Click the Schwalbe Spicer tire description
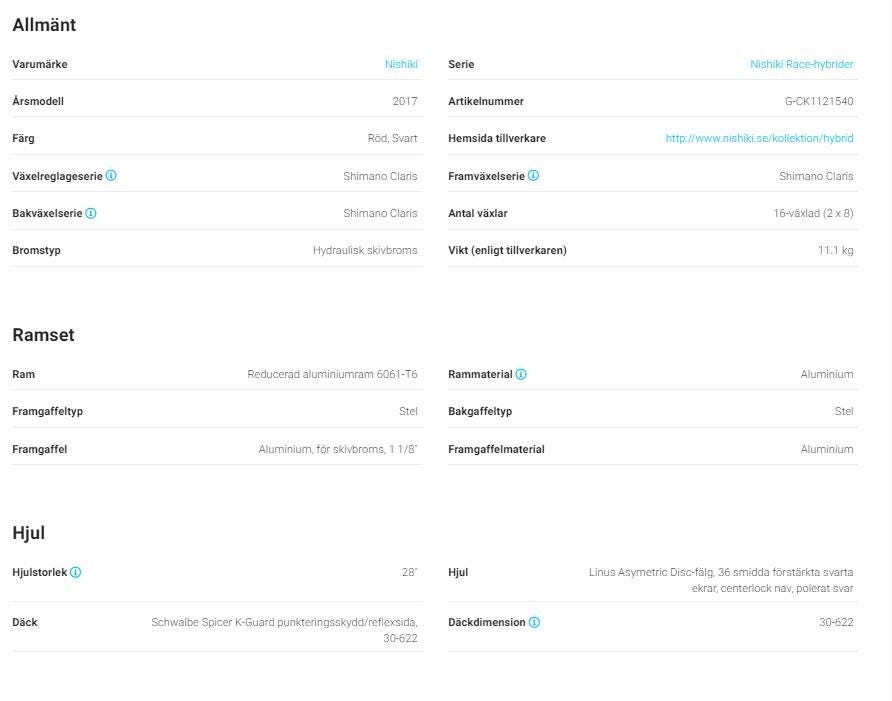This screenshot has height=701, width=892. click(x=284, y=629)
